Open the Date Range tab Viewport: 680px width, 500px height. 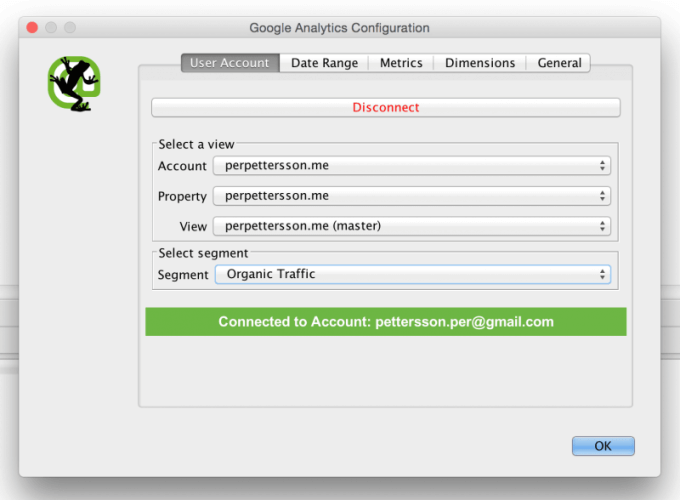[x=324, y=63]
